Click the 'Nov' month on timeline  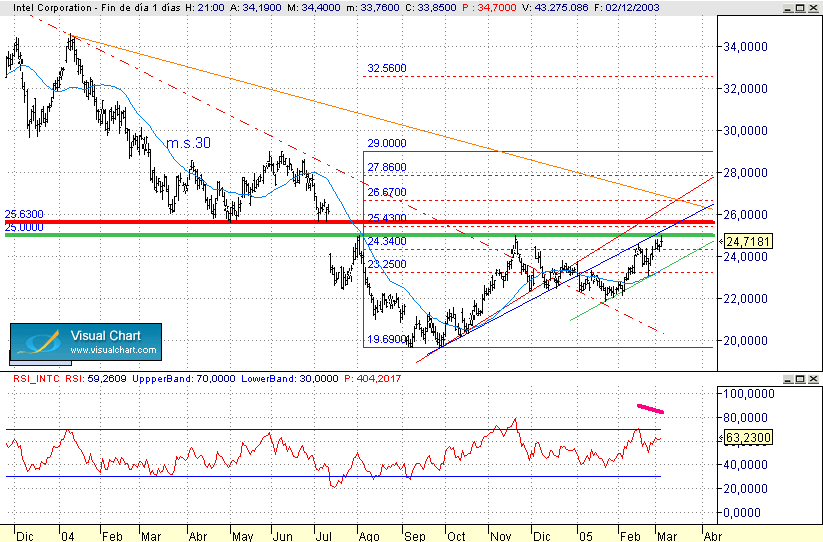tap(501, 536)
